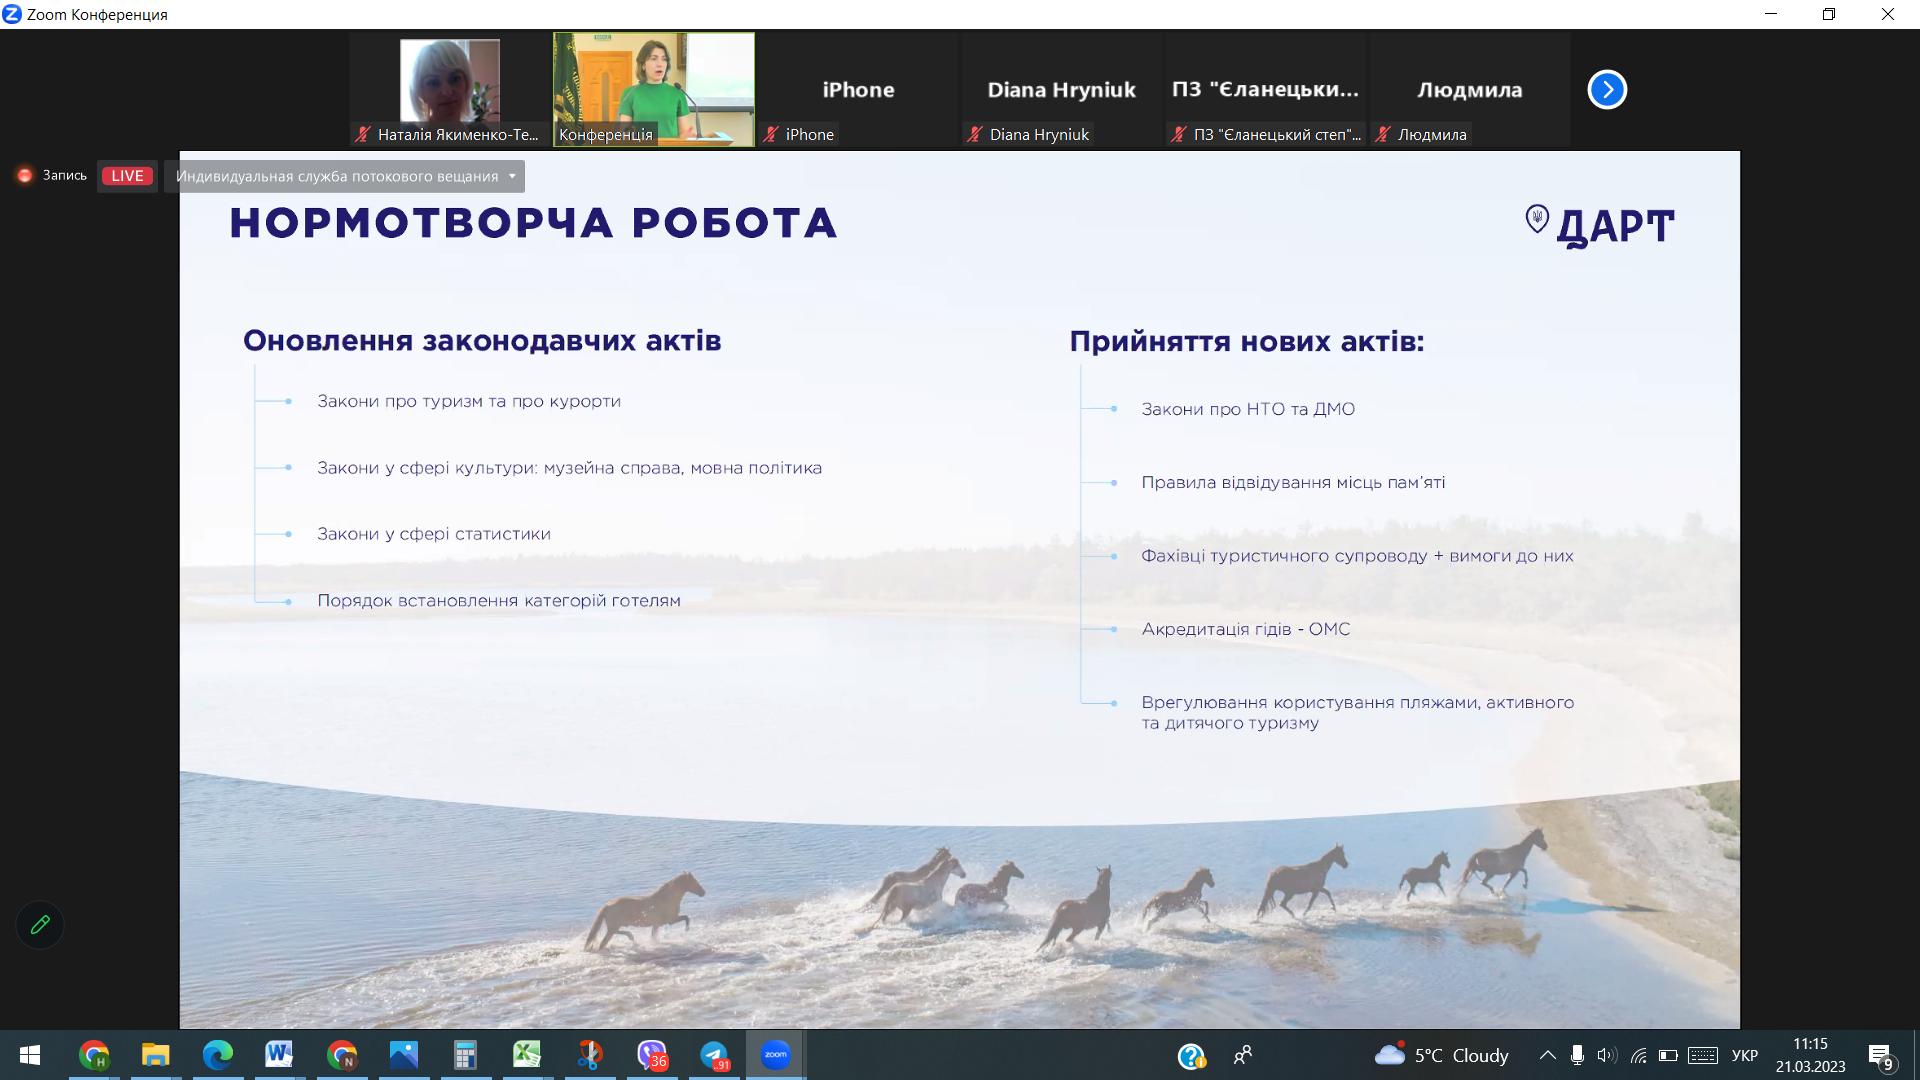Switch the УКР keyboard language indicator

1745,1055
